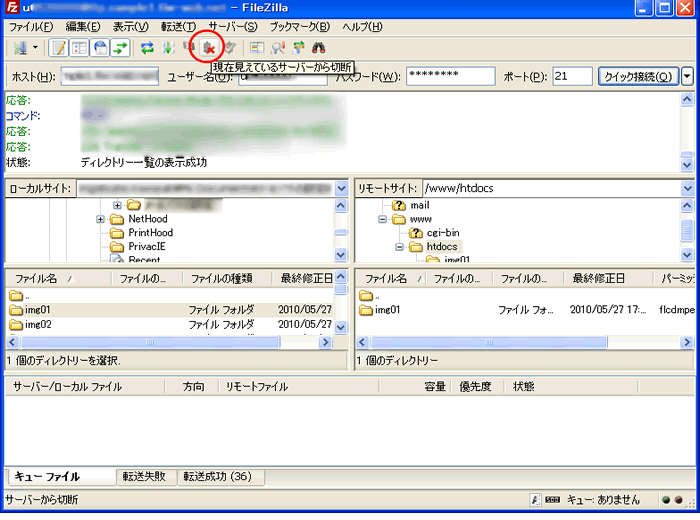The height and width of the screenshot is (520, 700).
Task: Open the サーバー(S) menu
Action: [x=233, y=27]
